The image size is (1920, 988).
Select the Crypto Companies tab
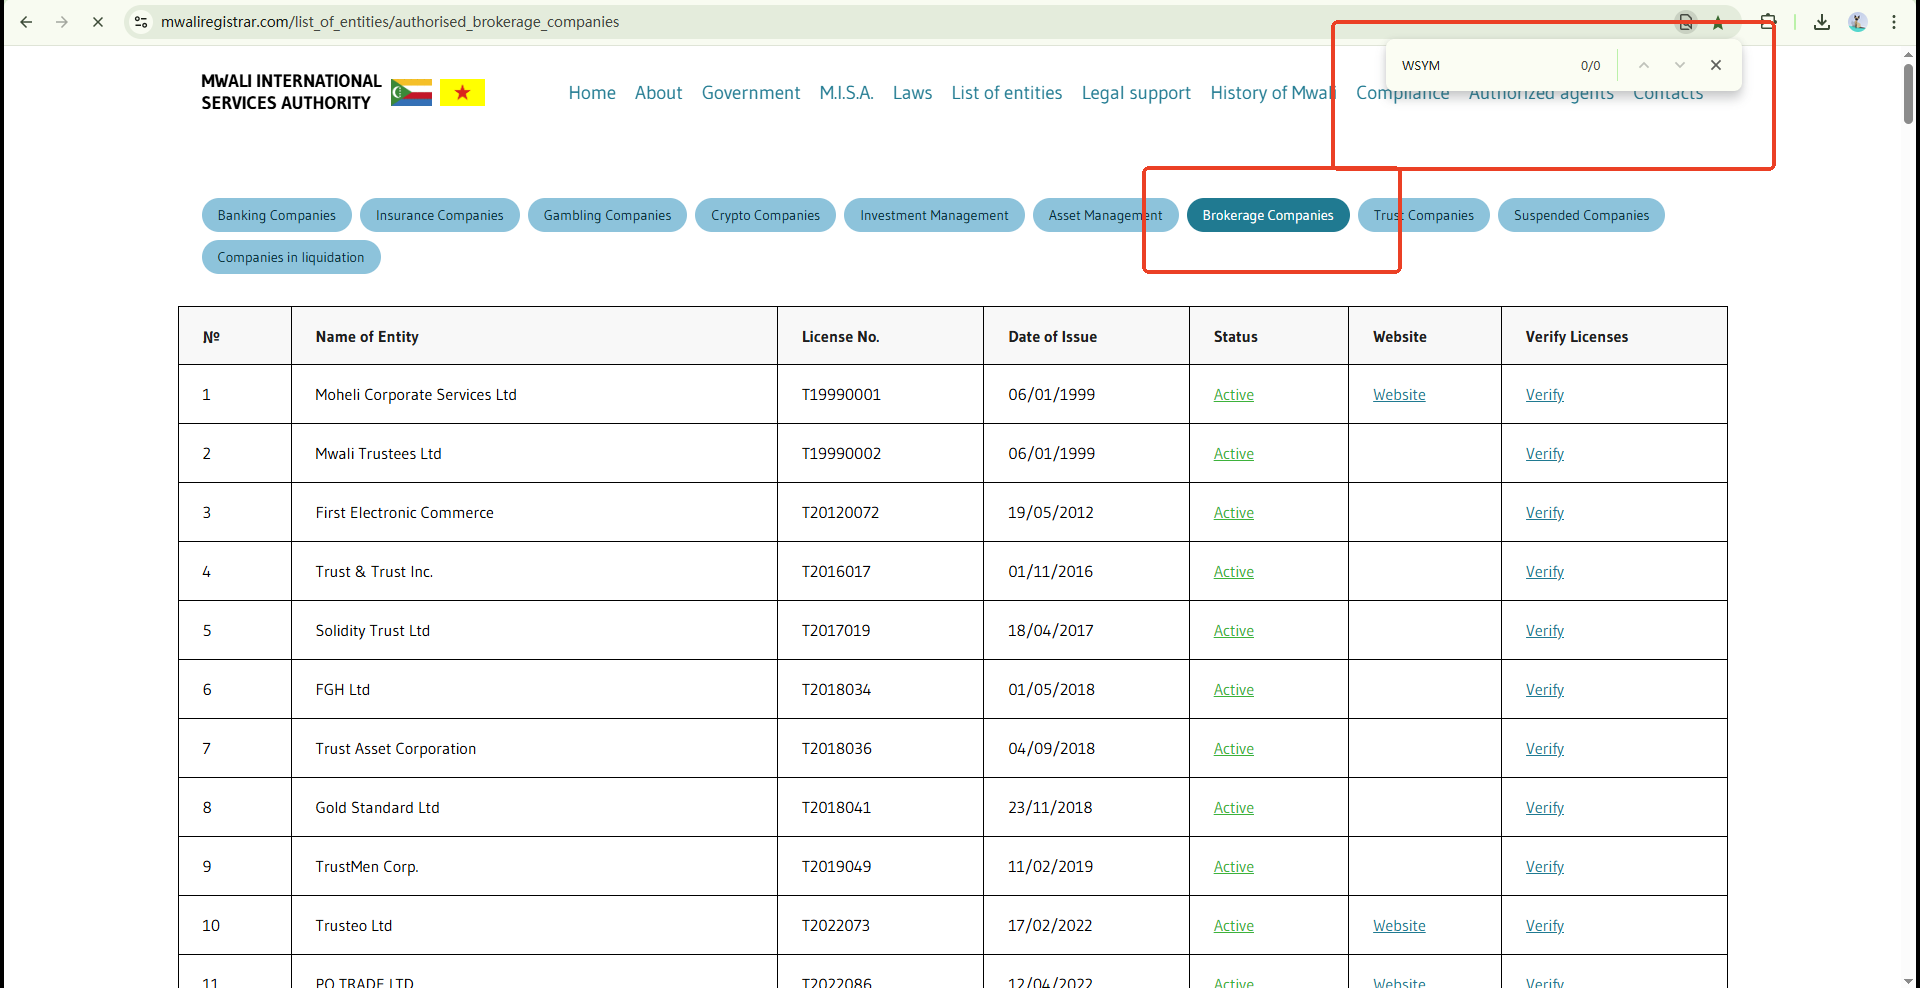coord(765,215)
